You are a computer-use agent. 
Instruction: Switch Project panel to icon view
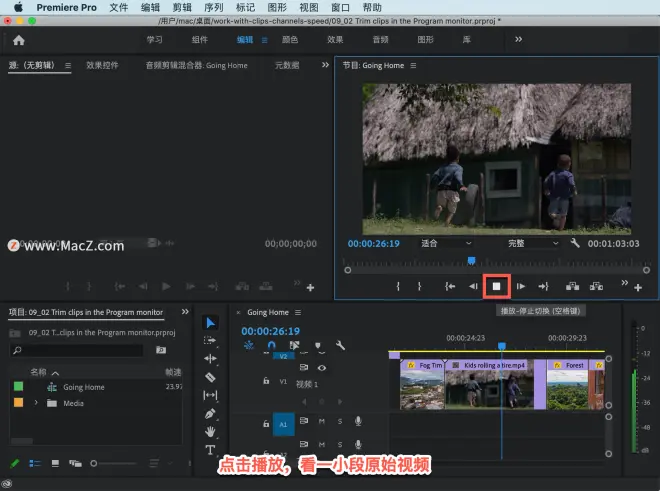pos(55,463)
